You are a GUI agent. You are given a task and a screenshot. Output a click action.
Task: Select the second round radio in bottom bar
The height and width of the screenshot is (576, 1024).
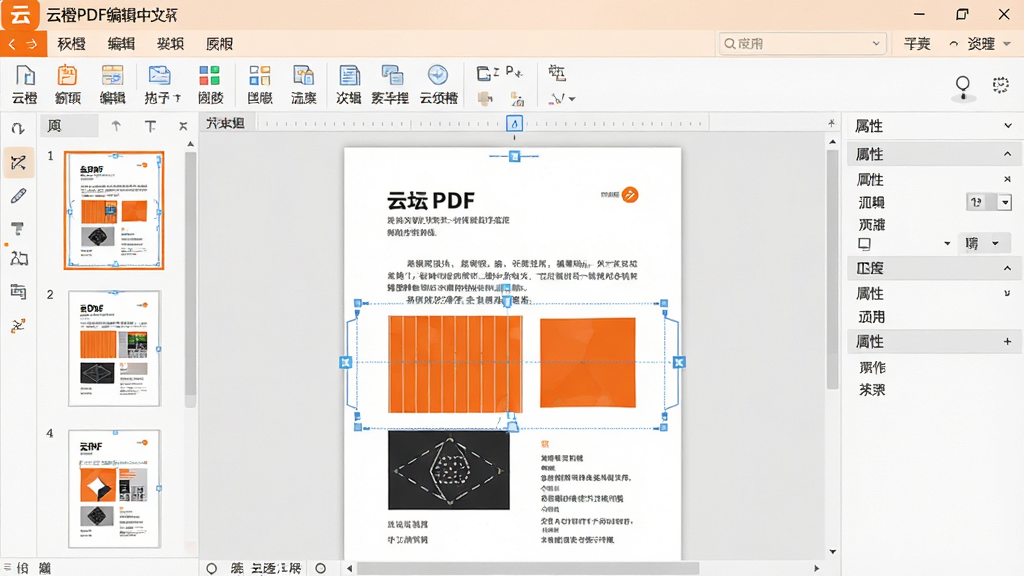pyautogui.click(x=321, y=568)
